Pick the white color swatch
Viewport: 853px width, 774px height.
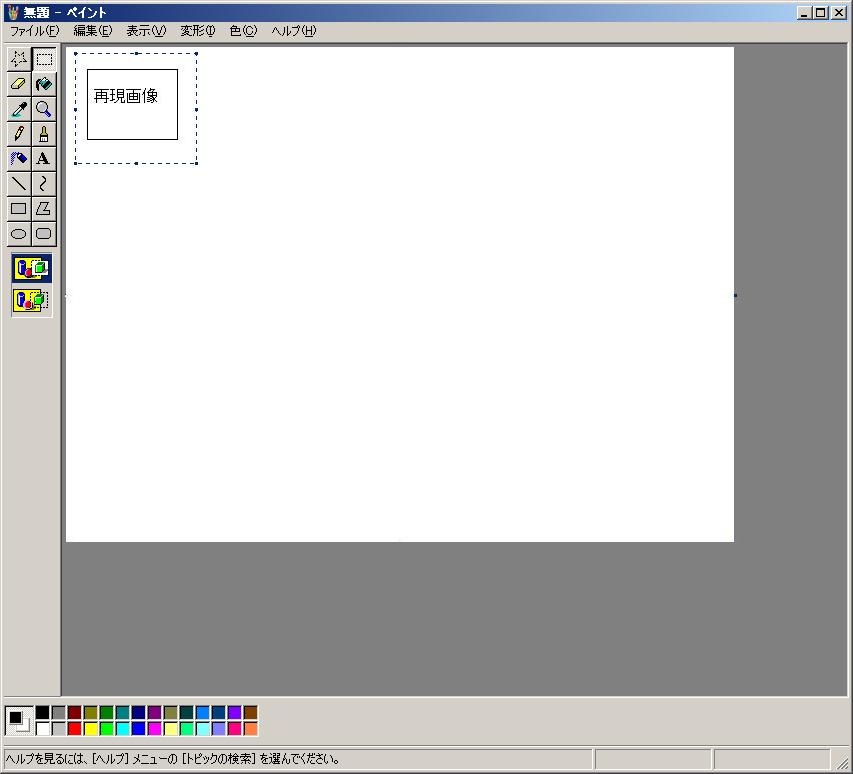coord(42,728)
